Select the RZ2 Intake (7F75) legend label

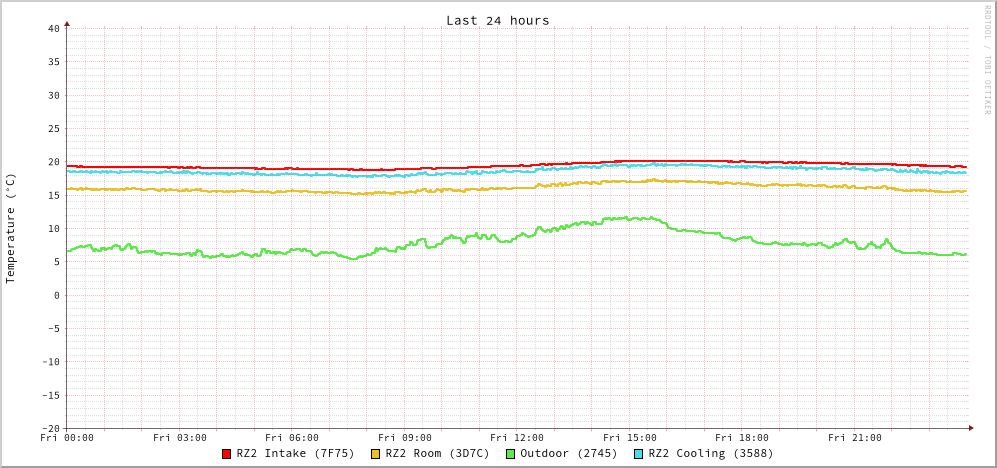coord(295,454)
